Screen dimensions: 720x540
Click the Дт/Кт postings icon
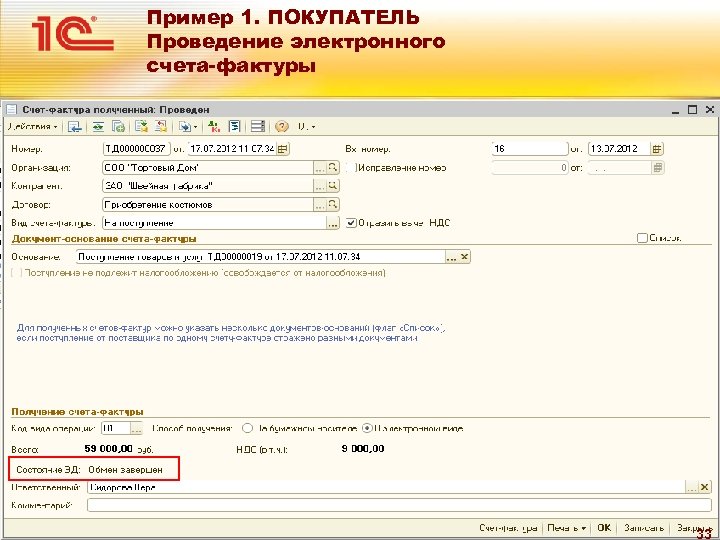click(x=214, y=126)
